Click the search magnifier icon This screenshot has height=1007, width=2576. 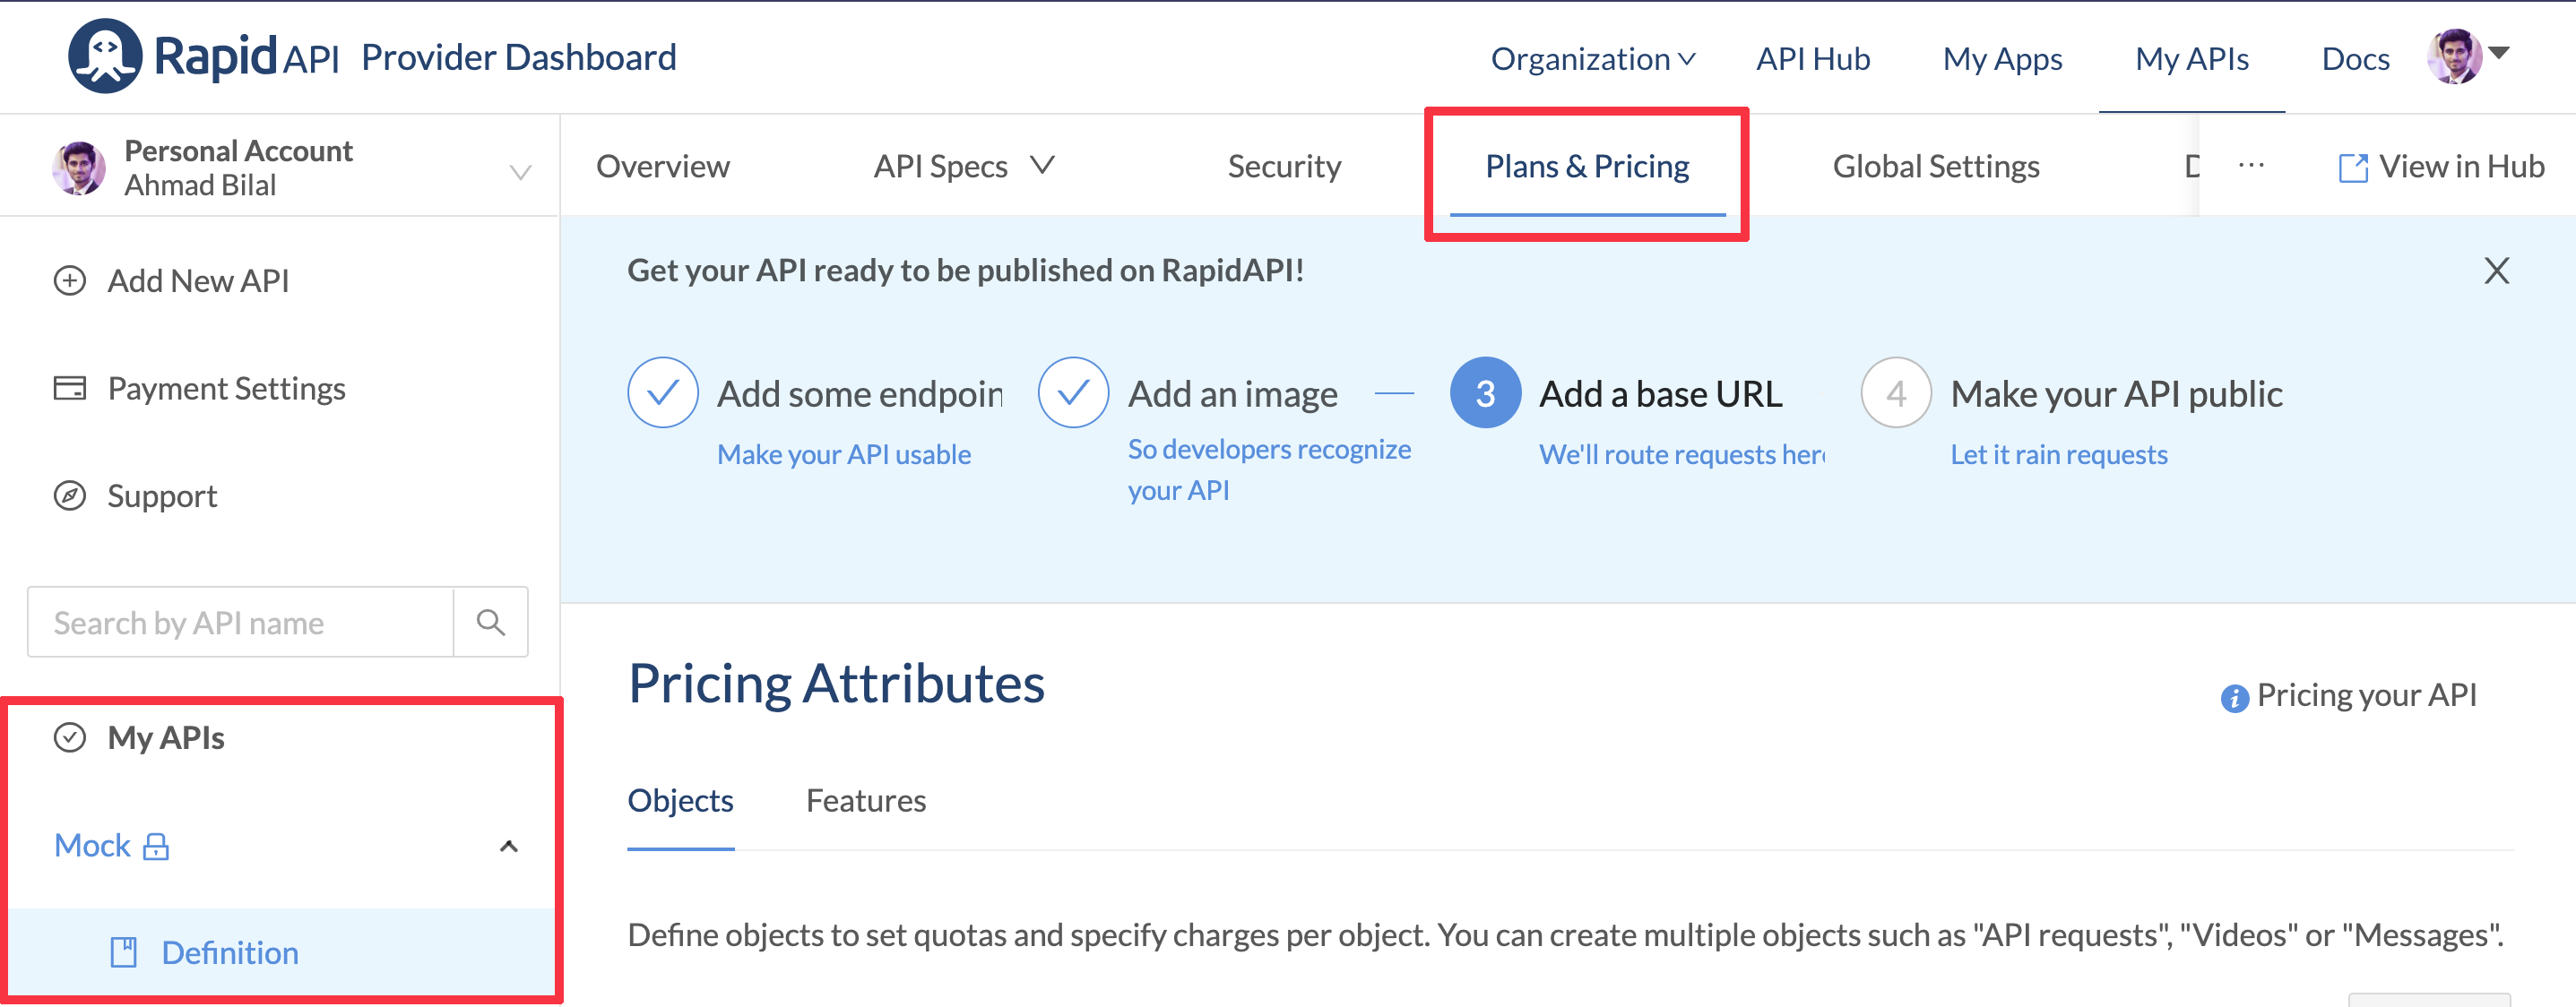coord(490,622)
